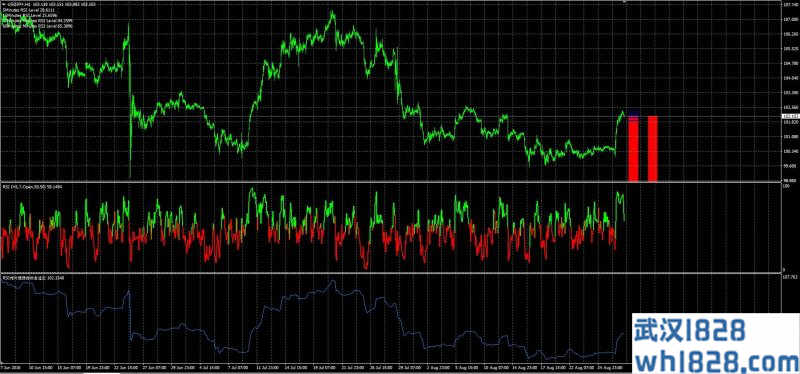Select the 5Minutes RSI Level label
Viewport: 800px width, 374px height.
pyautogui.click(x=21, y=10)
